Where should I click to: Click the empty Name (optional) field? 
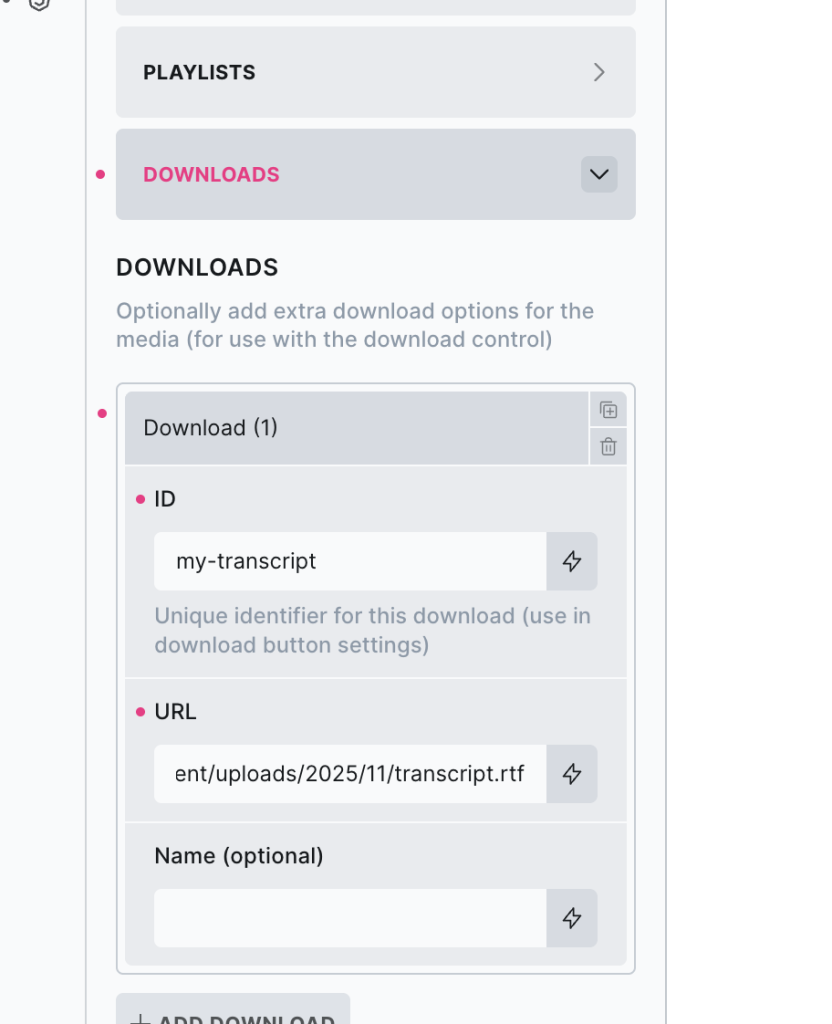[350, 918]
